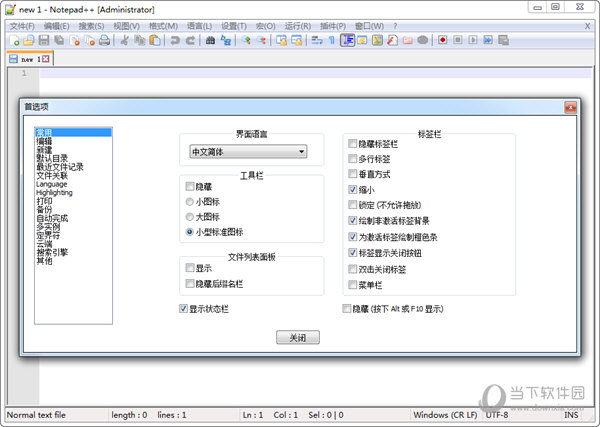Click the Stop Recording macro icon
600x427 pixels.
[458, 40]
